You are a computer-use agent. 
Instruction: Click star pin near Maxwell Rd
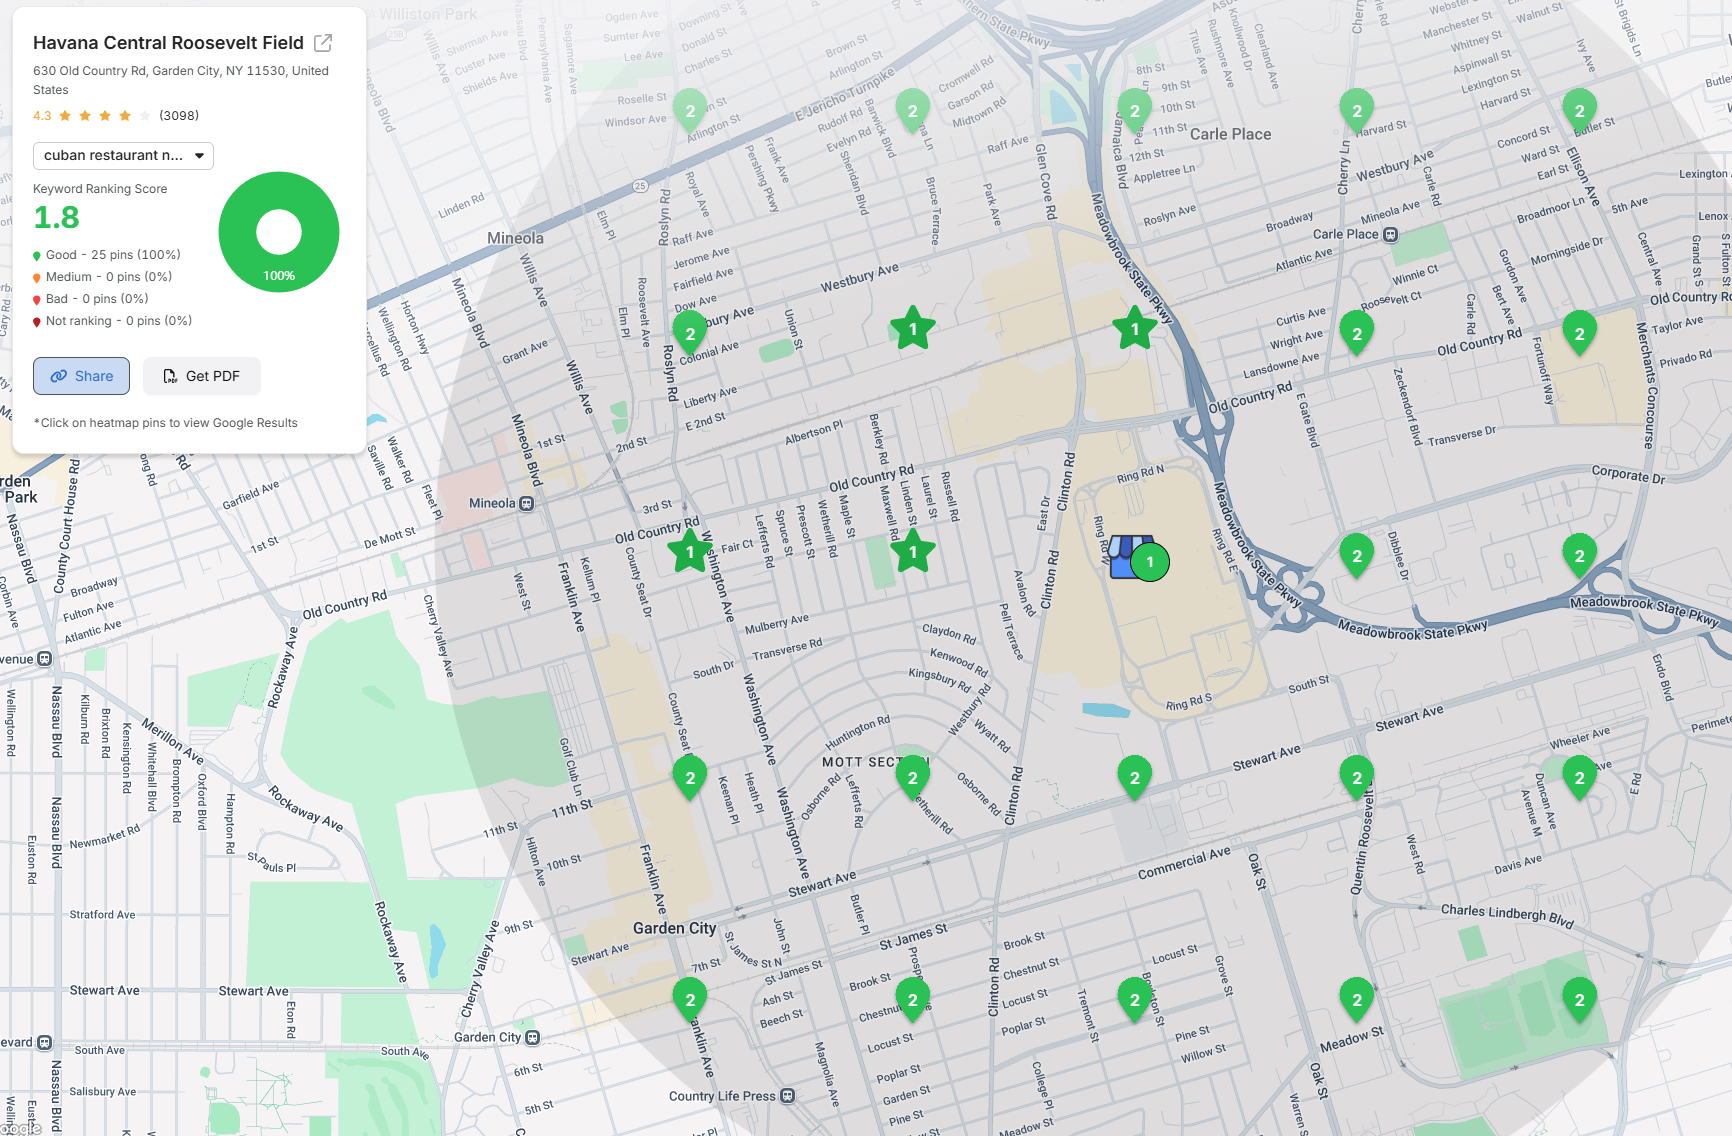point(912,551)
